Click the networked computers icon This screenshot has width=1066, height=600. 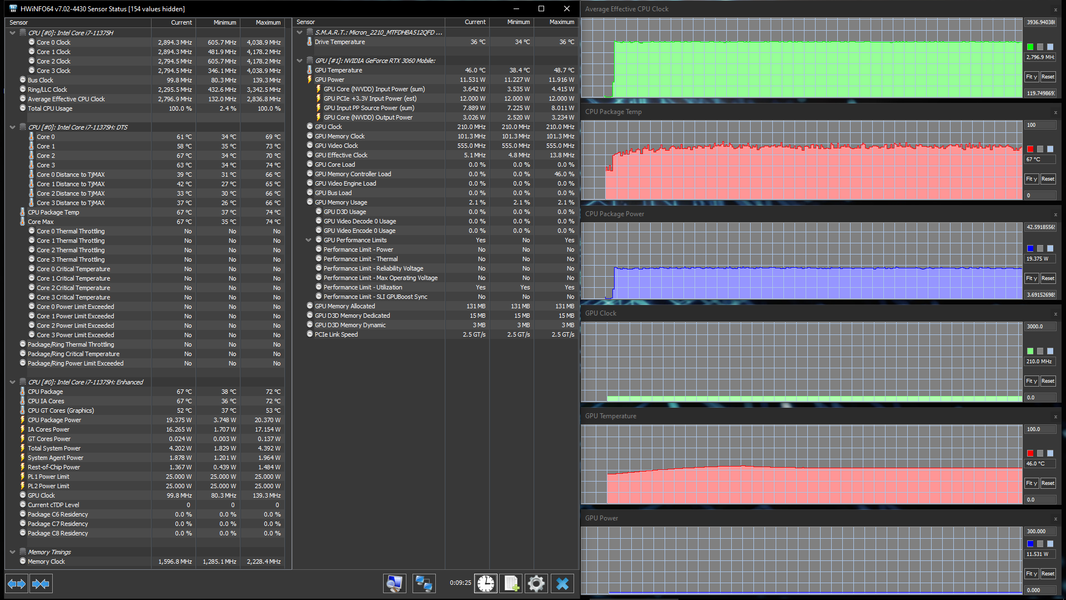[424, 583]
